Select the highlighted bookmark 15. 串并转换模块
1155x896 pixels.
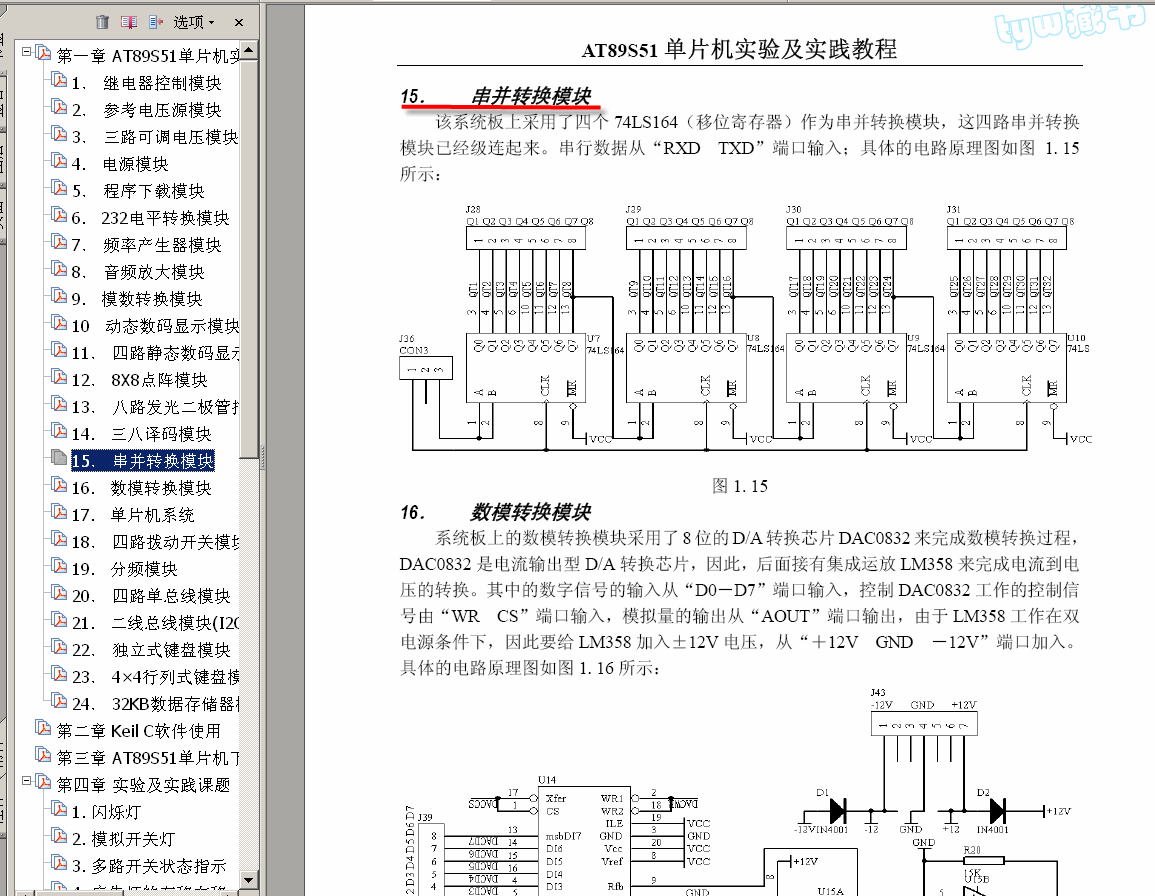pyautogui.click(x=143, y=461)
